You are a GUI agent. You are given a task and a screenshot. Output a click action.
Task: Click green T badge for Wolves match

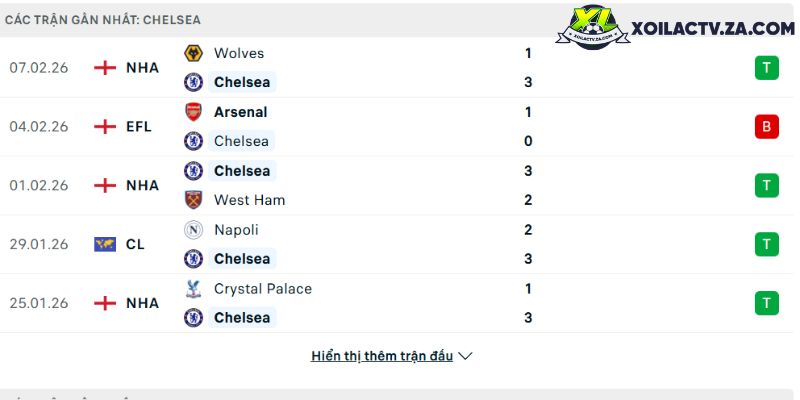pyautogui.click(x=766, y=68)
